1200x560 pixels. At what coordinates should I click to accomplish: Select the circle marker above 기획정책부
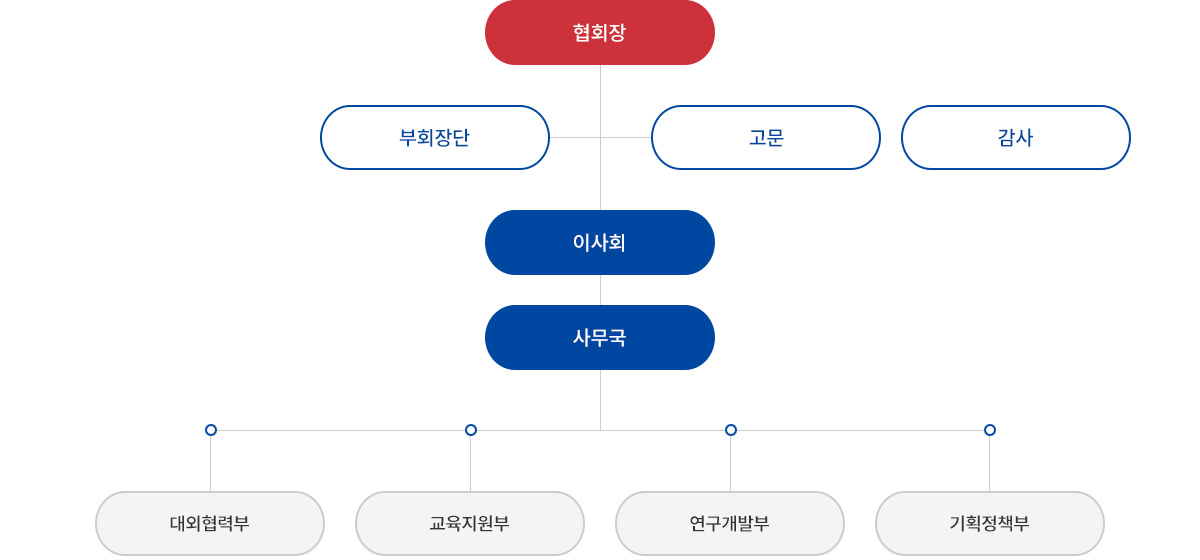pos(990,430)
